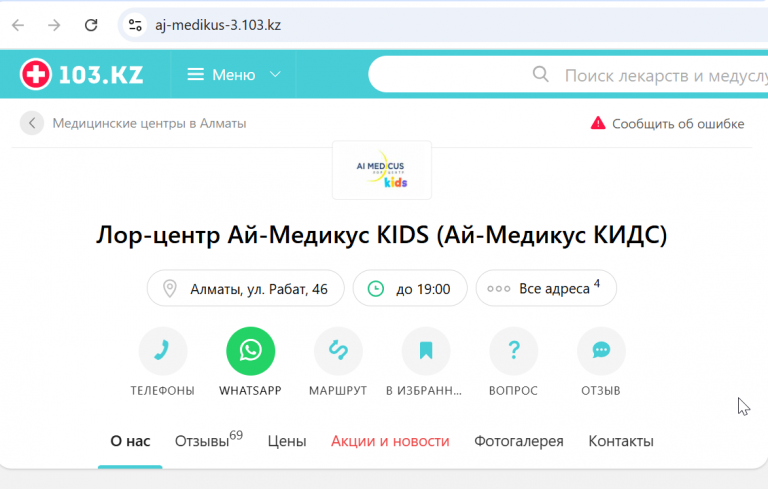The height and width of the screenshot is (489, 768).
Task: Click the МАРШРУТ label
Action: click(338, 391)
